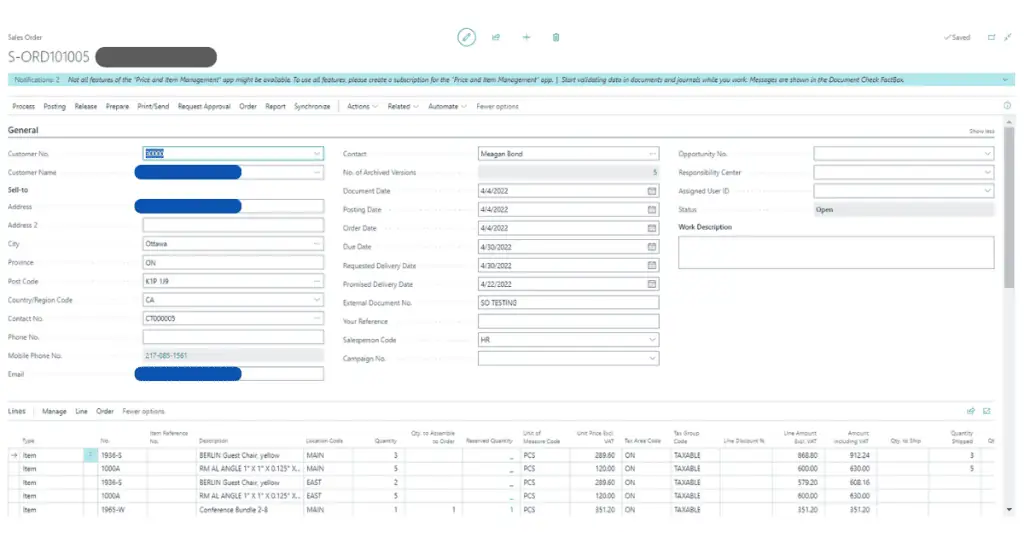The image size is (1024, 538).
Task: Open Campaign No. dropdown
Action: tap(652, 358)
